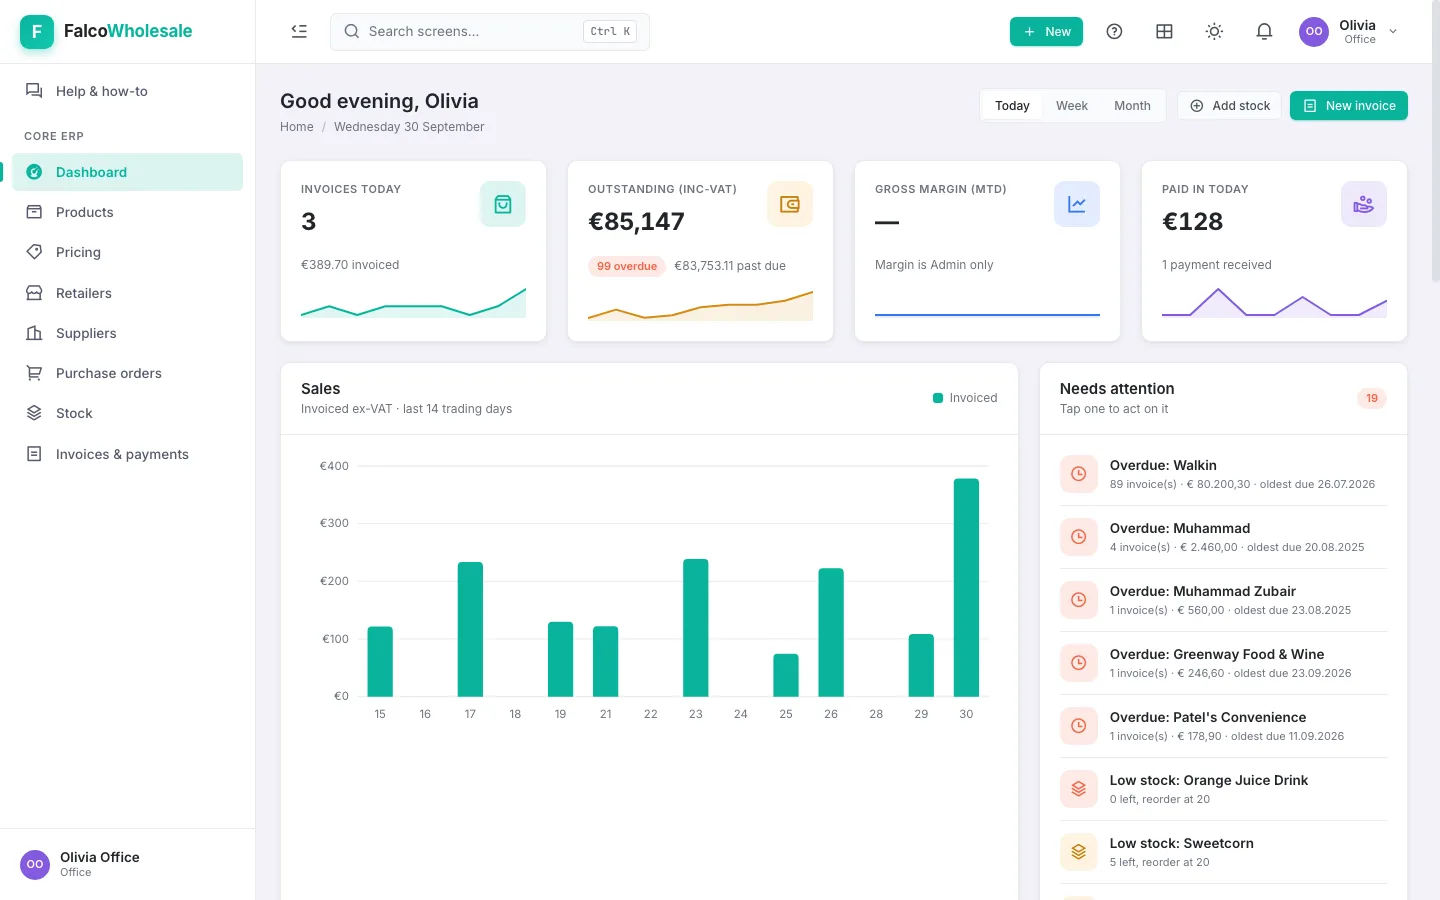The image size is (1440, 900).
Task: Click the Gross Margin chart icon
Action: [x=1077, y=204]
